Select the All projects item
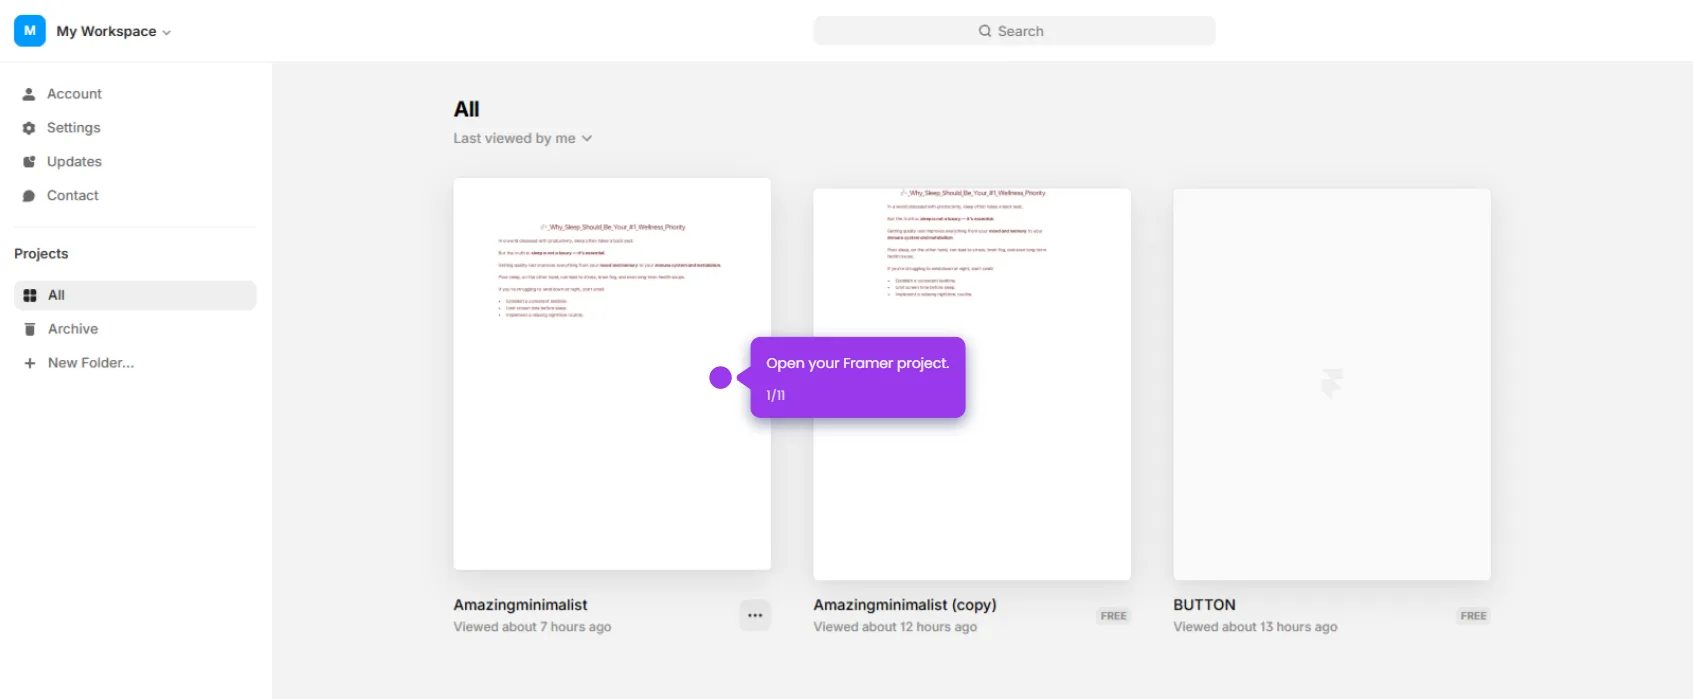This screenshot has height=699, width=1693. (135, 295)
